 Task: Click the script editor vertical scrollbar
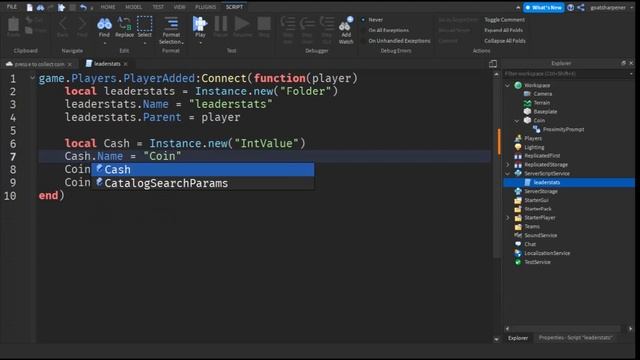click(x=496, y=167)
